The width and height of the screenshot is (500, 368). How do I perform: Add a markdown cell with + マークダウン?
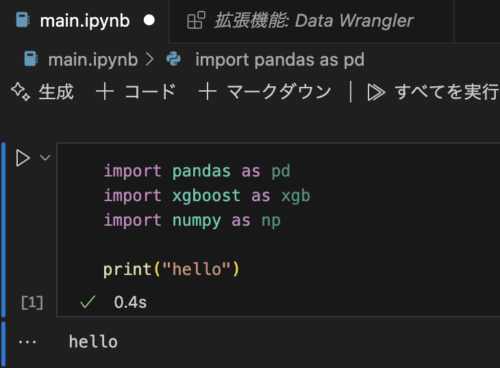click(x=265, y=92)
